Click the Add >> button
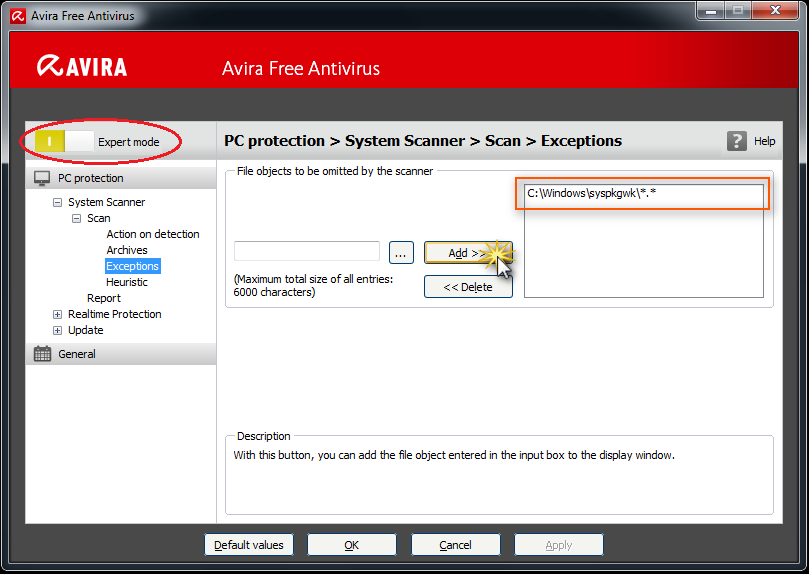This screenshot has width=809, height=574. 468,253
